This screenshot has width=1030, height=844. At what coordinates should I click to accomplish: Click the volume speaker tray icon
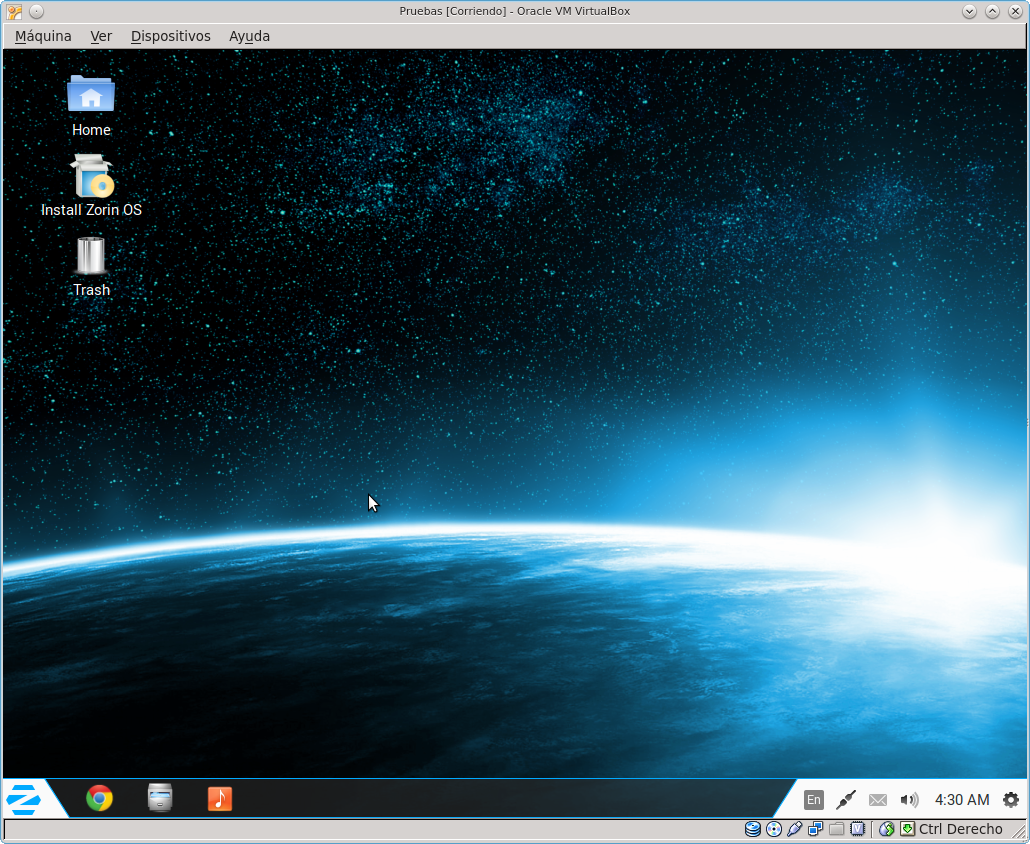(x=909, y=799)
